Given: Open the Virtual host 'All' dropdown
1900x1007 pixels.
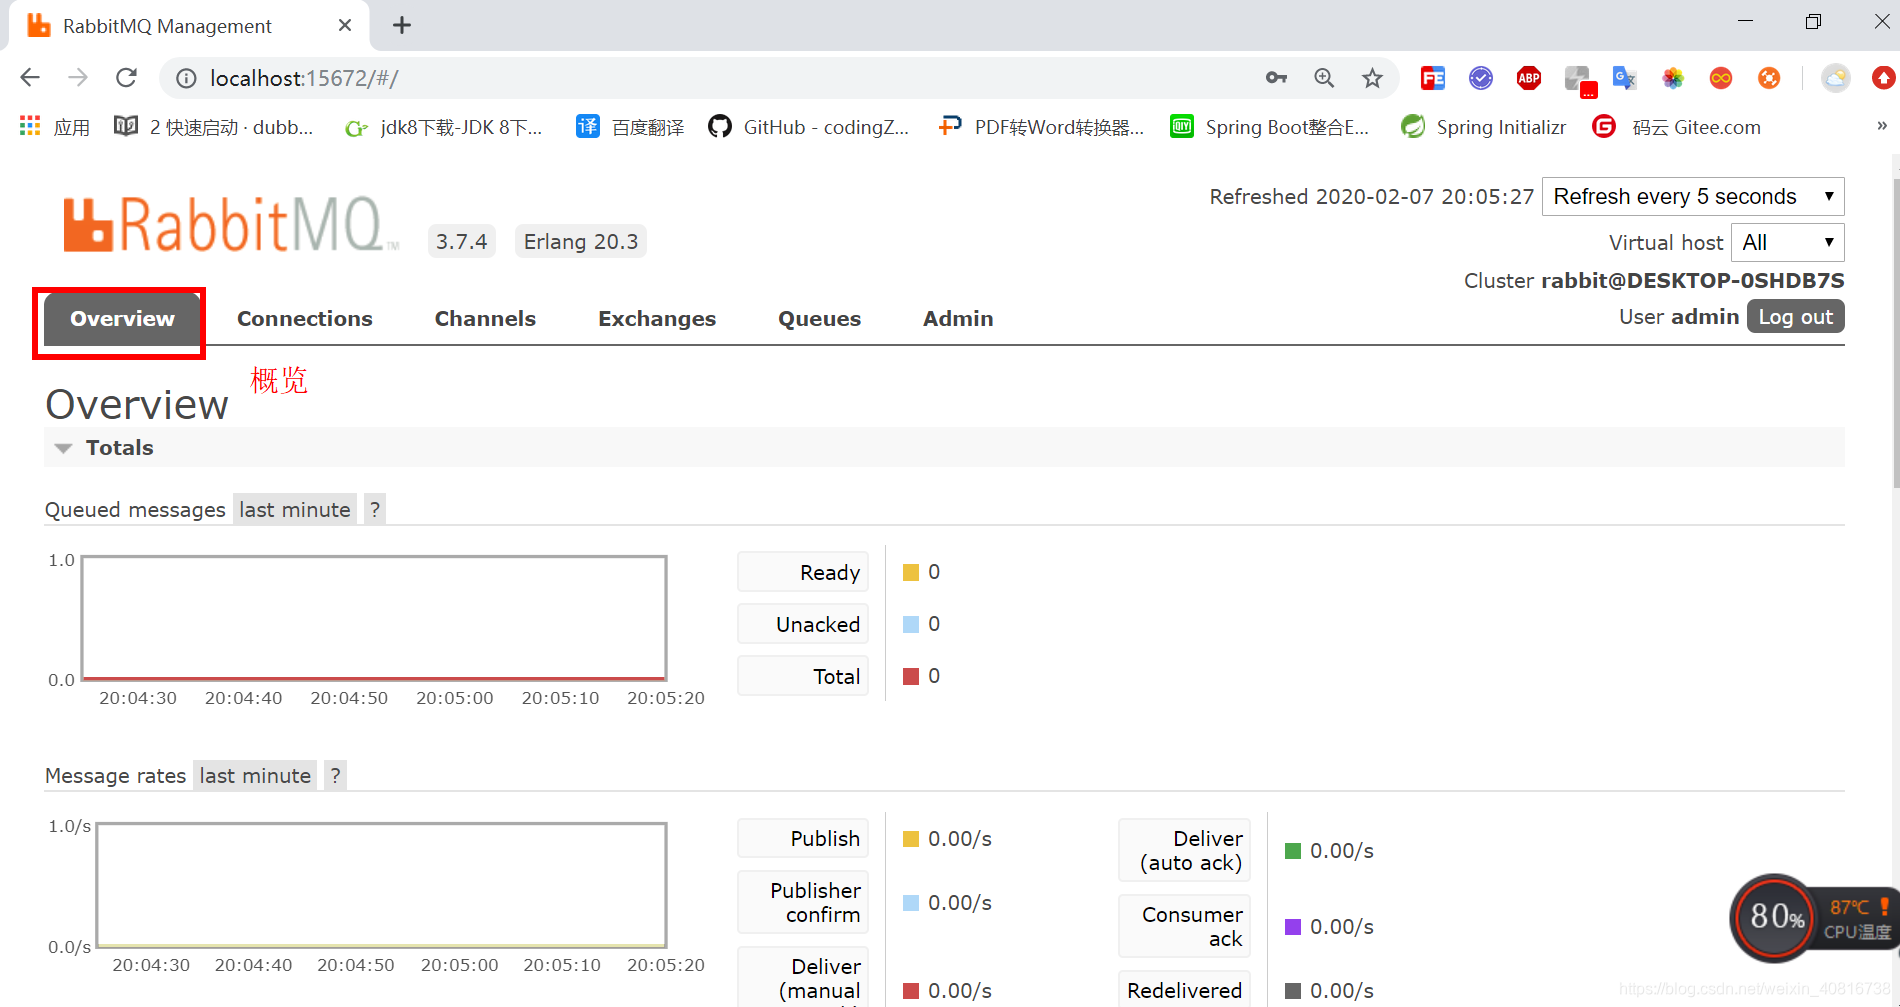Looking at the screenshot, I should pos(1787,242).
